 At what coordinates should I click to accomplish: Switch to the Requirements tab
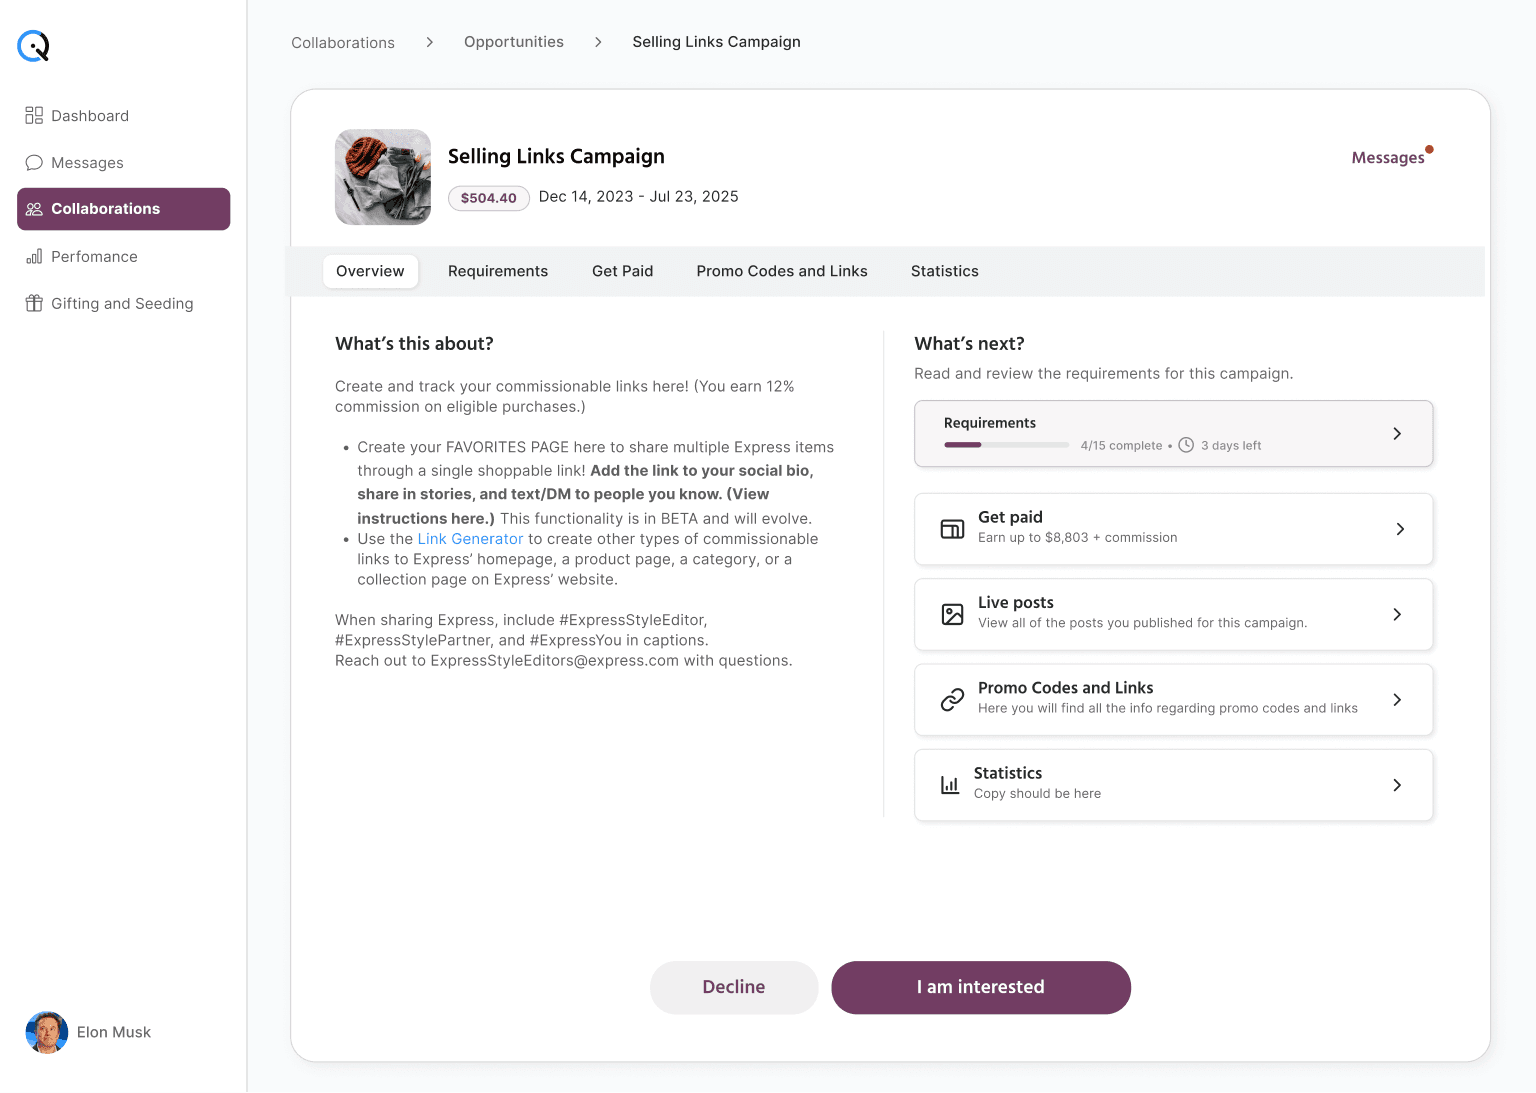pyautogui.click(x=498, y=271)
